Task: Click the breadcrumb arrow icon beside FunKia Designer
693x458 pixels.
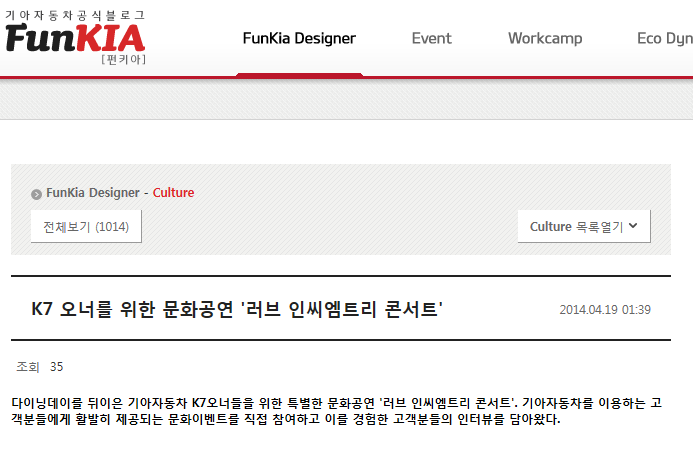Action: [x=36, y=194]
